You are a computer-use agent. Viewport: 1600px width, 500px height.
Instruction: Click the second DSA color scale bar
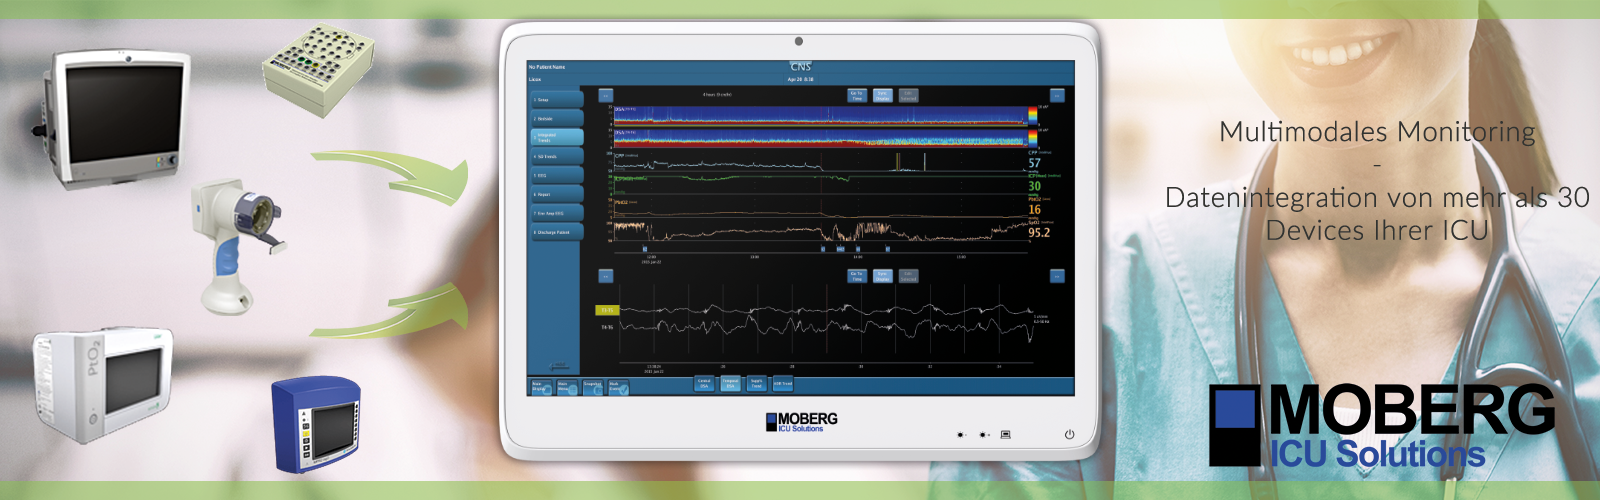1033,137
